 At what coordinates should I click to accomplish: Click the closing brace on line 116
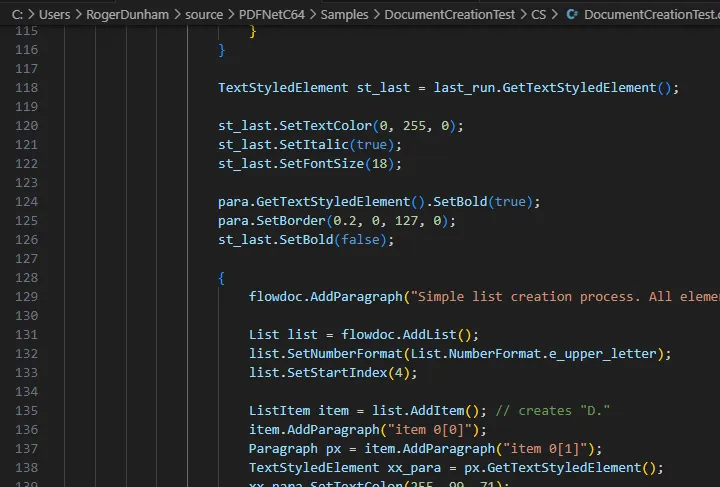(x=222, y=50)
